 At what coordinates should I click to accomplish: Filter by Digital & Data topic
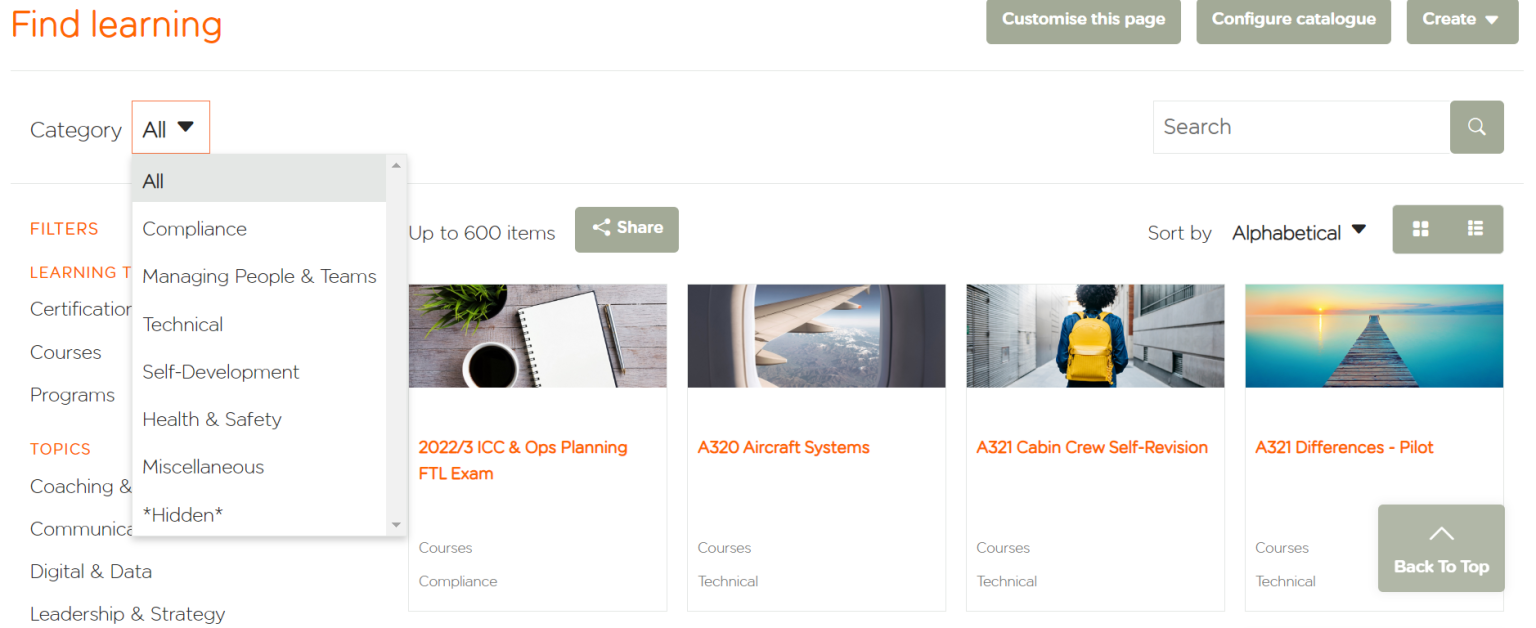(91, 572)
